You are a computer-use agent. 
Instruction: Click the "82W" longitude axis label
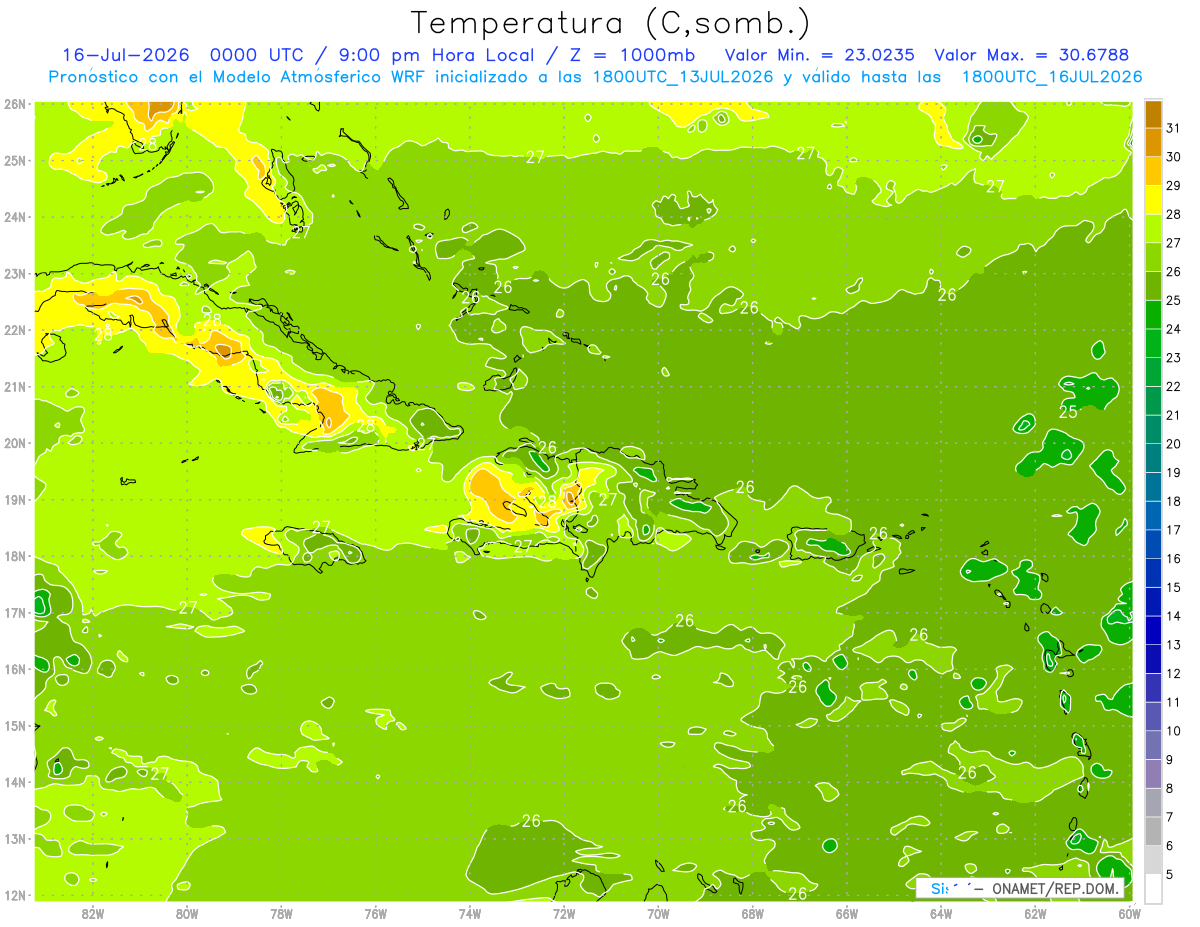(x=93, y=913)
